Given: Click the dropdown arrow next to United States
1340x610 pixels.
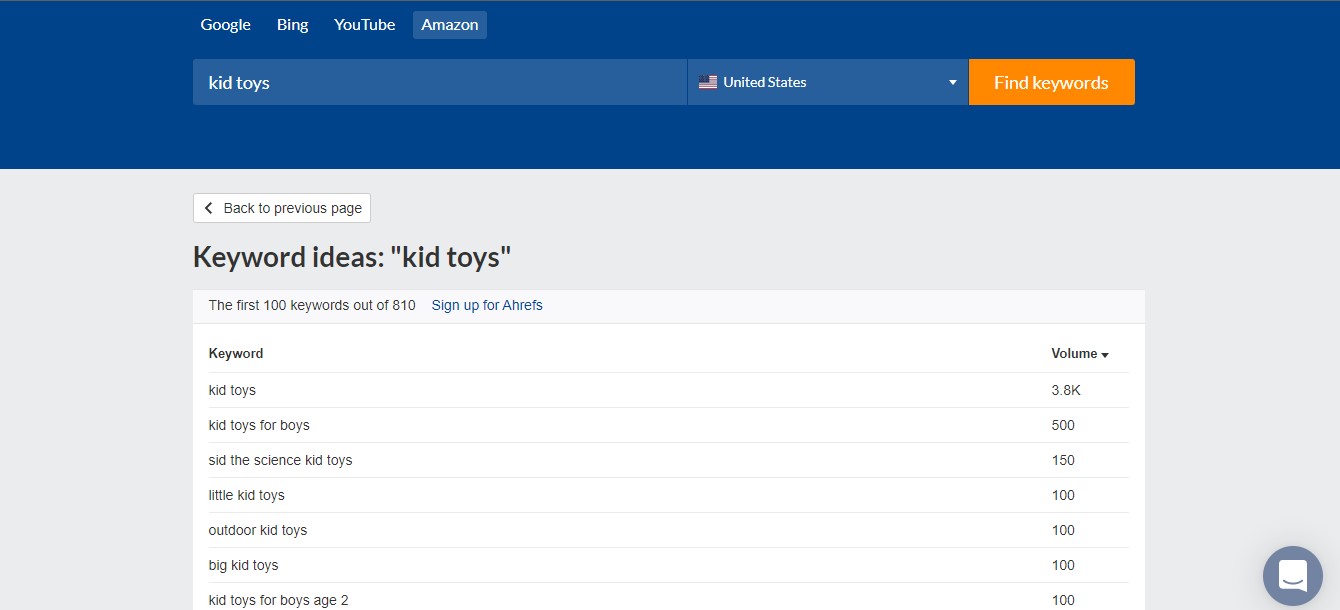Looking at the screenshot, I should (x=953, y=83).
